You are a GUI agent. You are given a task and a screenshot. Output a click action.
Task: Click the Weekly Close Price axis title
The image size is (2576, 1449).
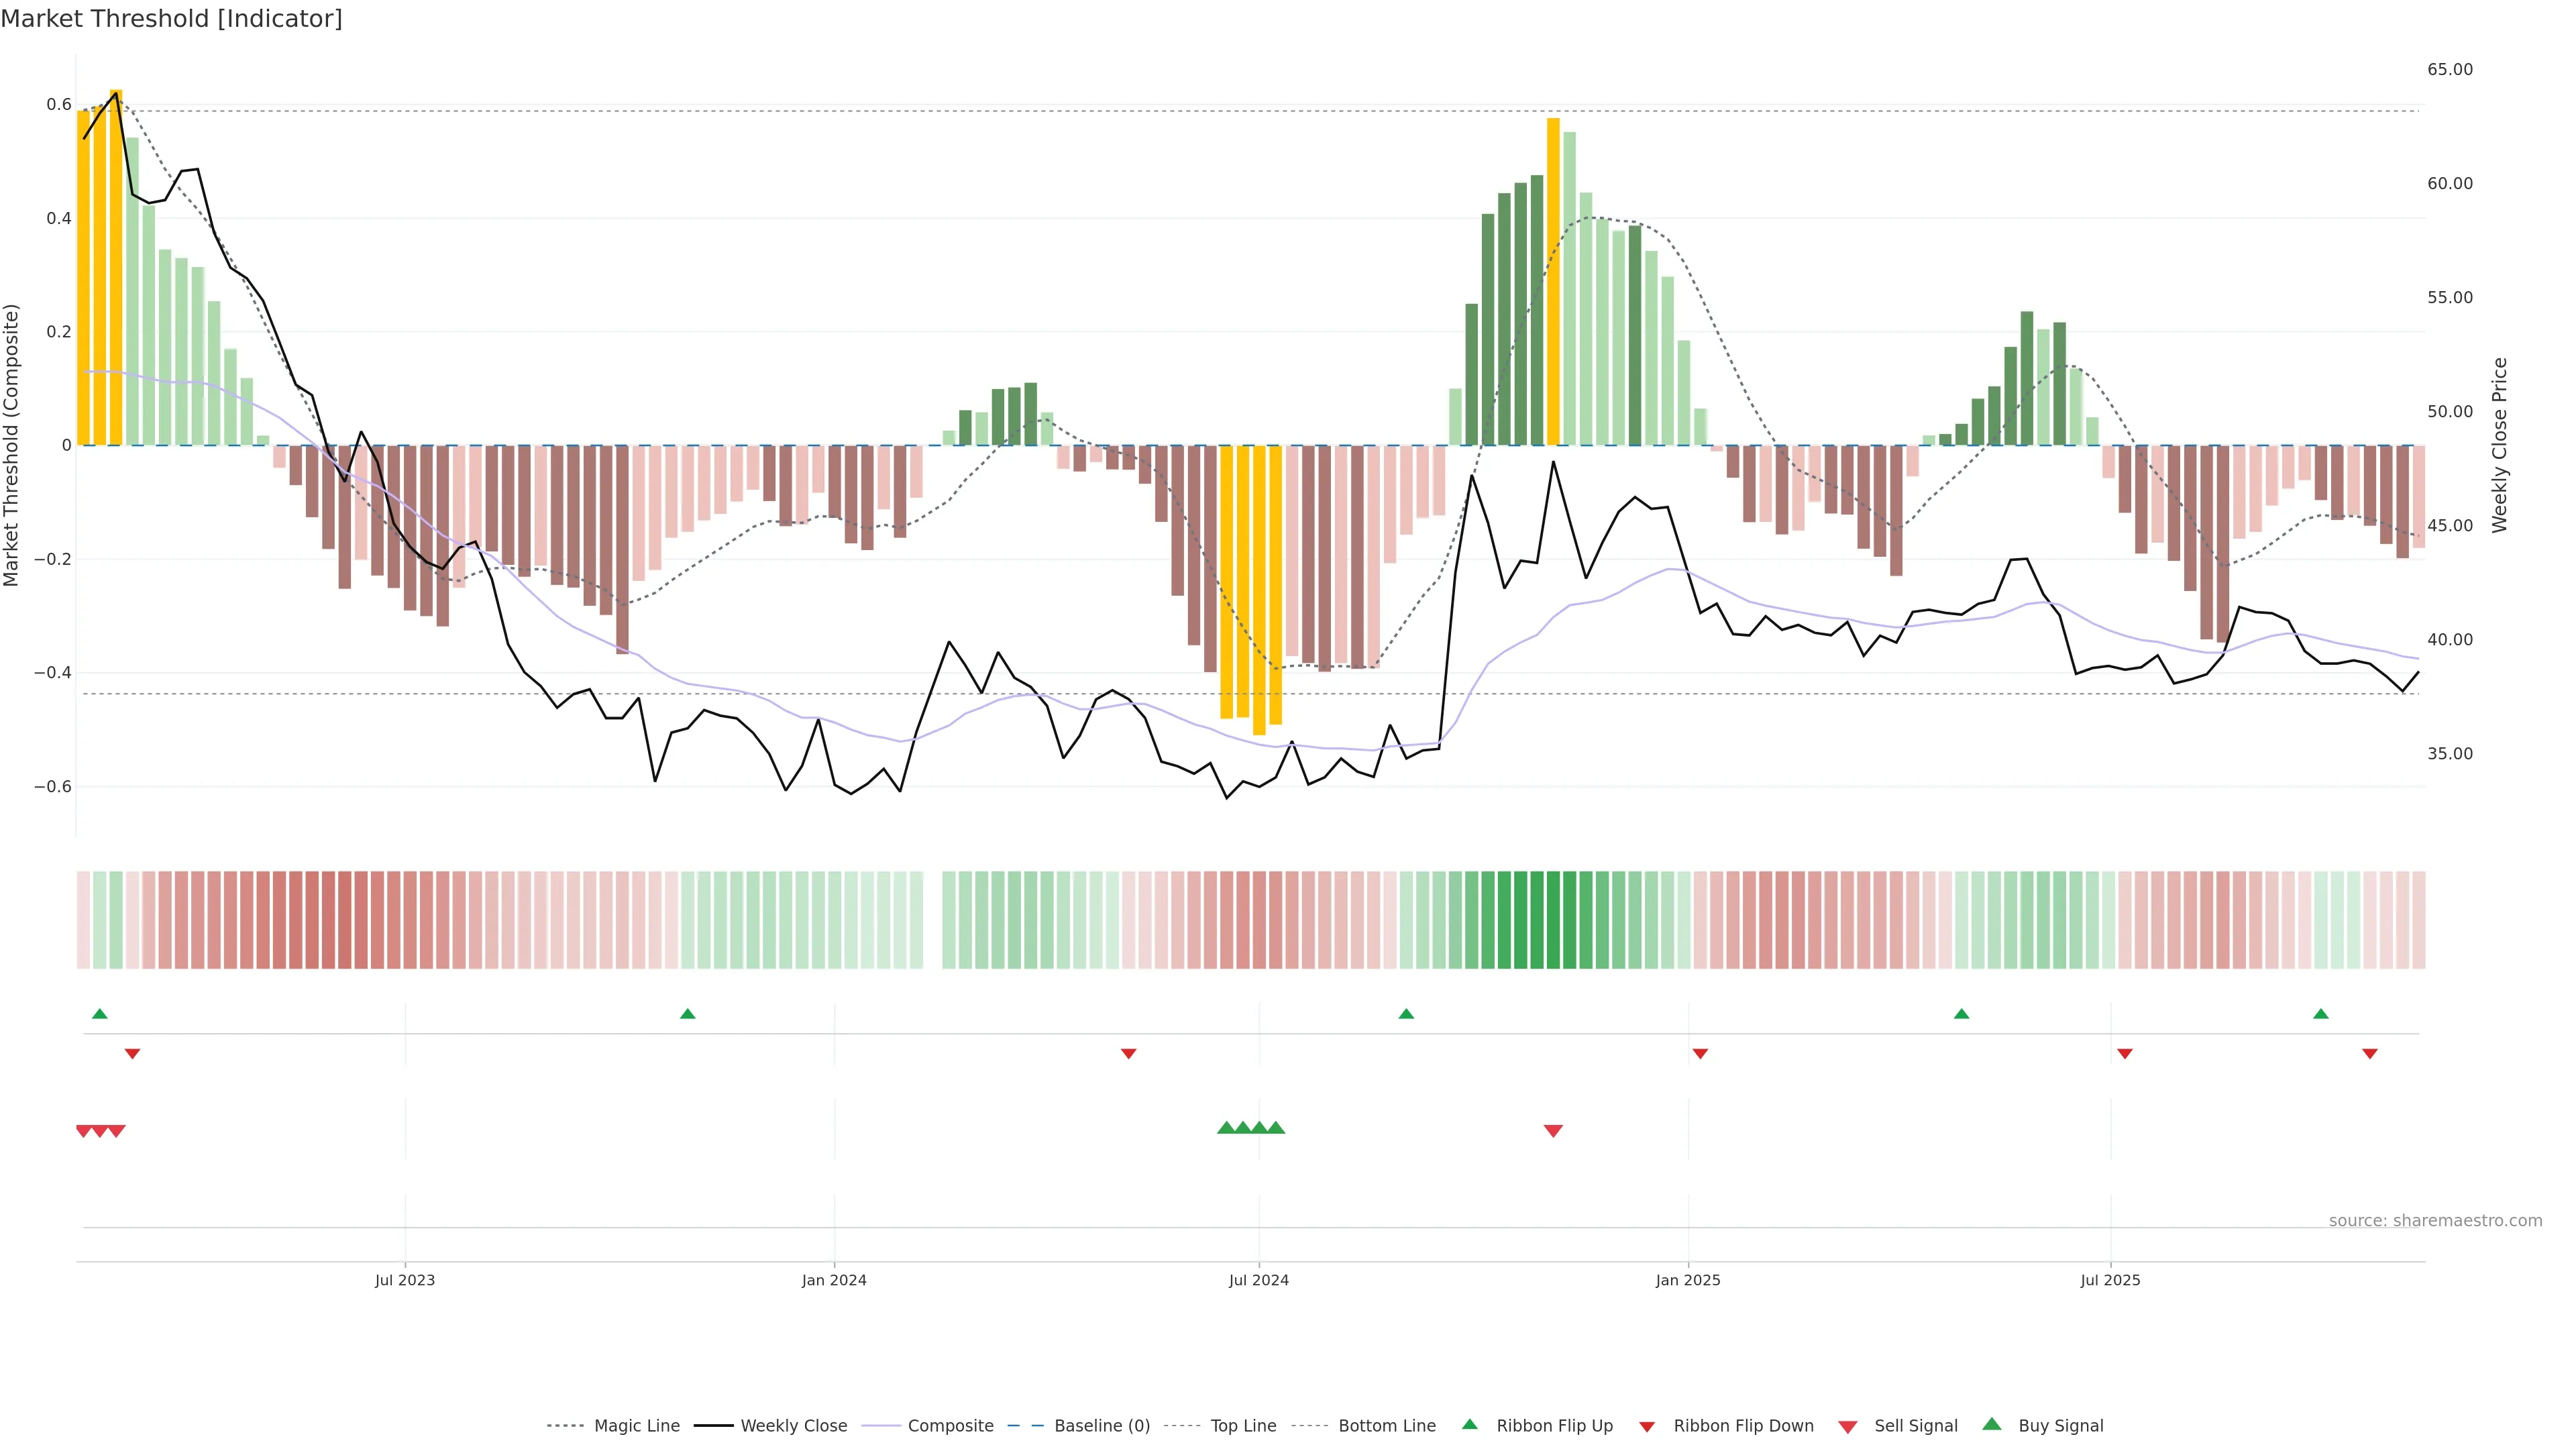point(2500,445)
